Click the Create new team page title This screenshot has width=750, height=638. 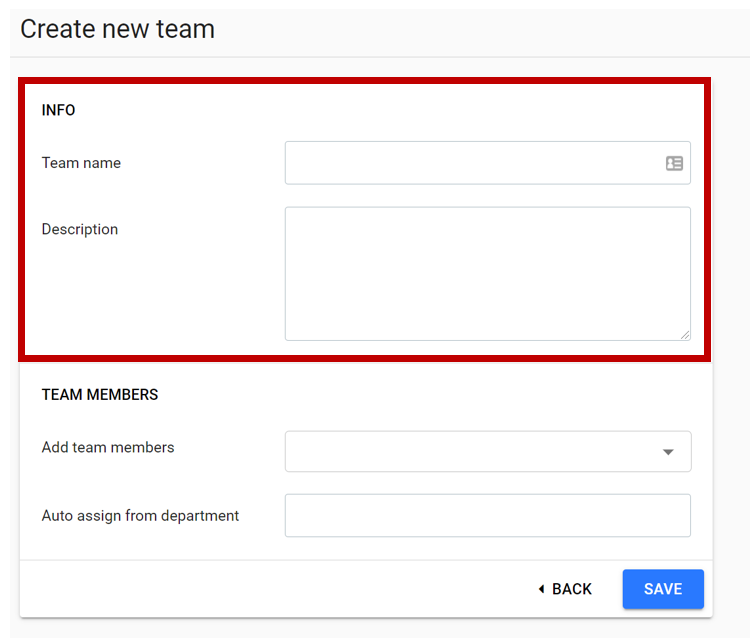tap(118, 29)
